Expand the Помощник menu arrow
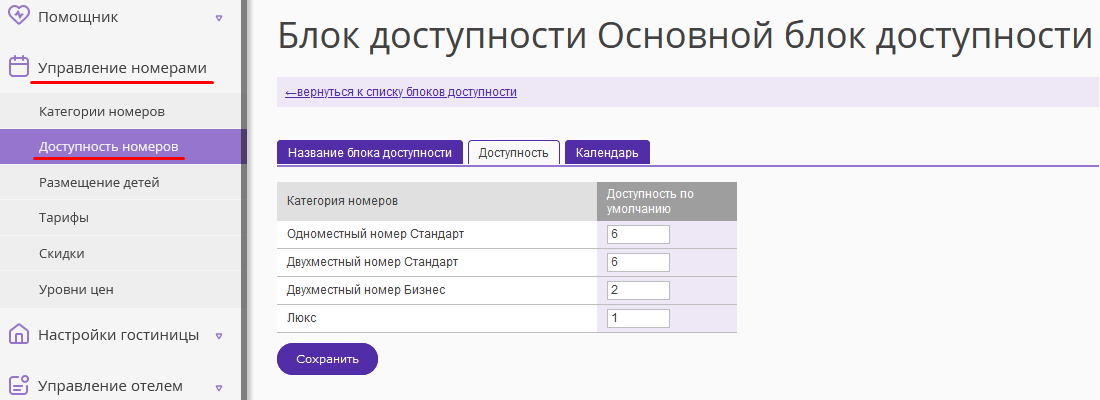 tap(219, 18)
